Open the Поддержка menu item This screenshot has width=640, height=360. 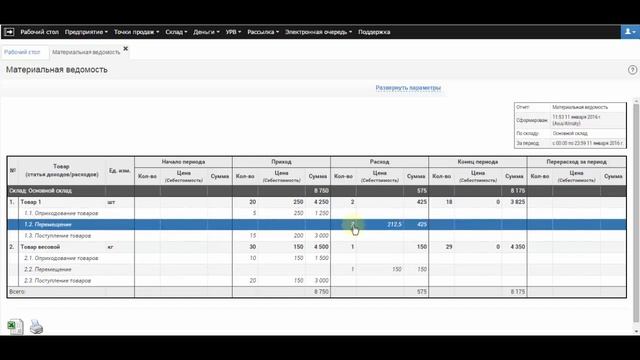pyautogui.click(x=374, y=32)
